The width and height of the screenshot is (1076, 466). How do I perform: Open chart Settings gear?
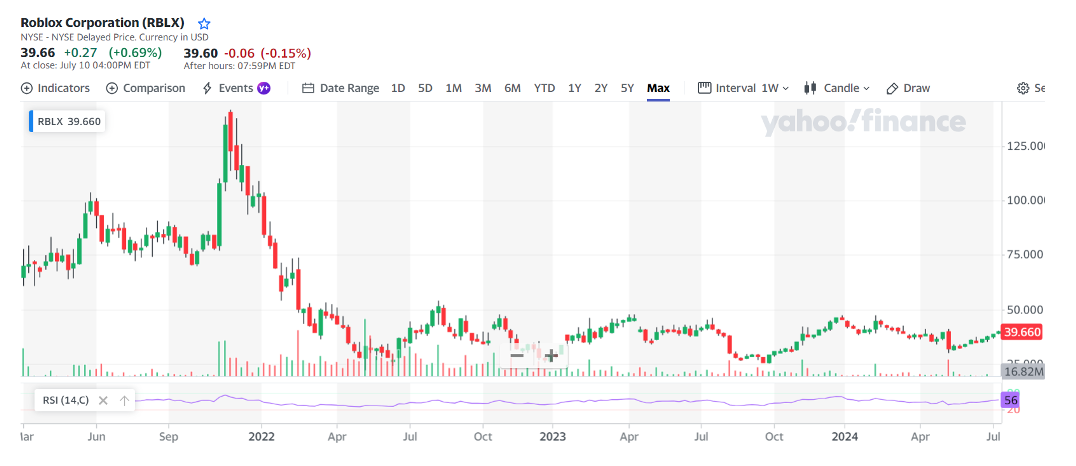1023,88
